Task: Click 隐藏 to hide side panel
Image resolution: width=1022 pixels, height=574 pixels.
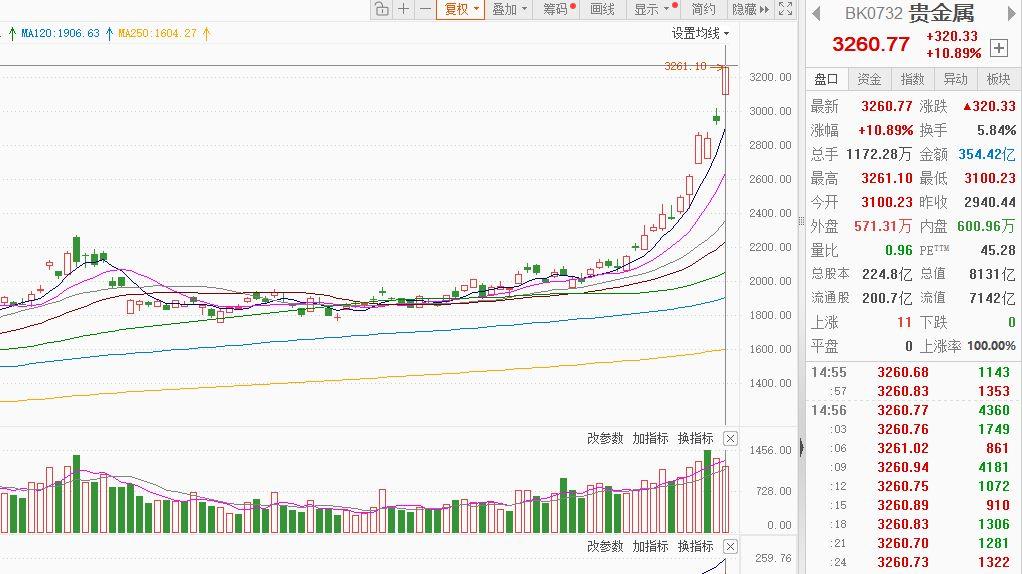Action: (750, 9)
